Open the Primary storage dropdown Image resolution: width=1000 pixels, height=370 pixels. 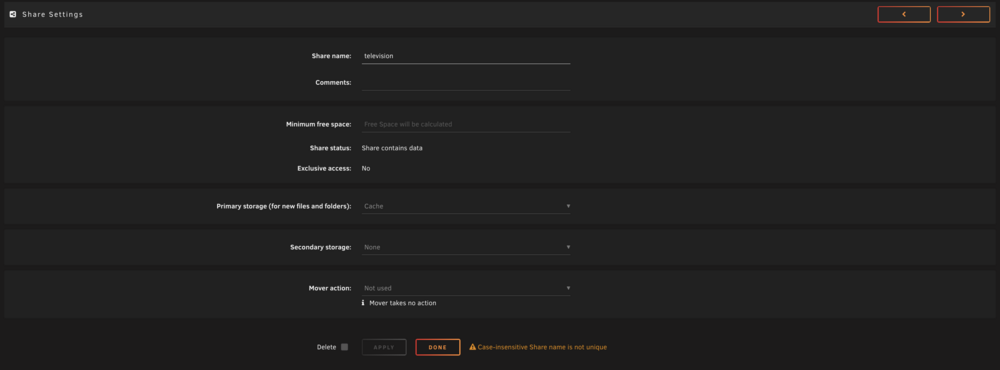click(x=466, y=206)
